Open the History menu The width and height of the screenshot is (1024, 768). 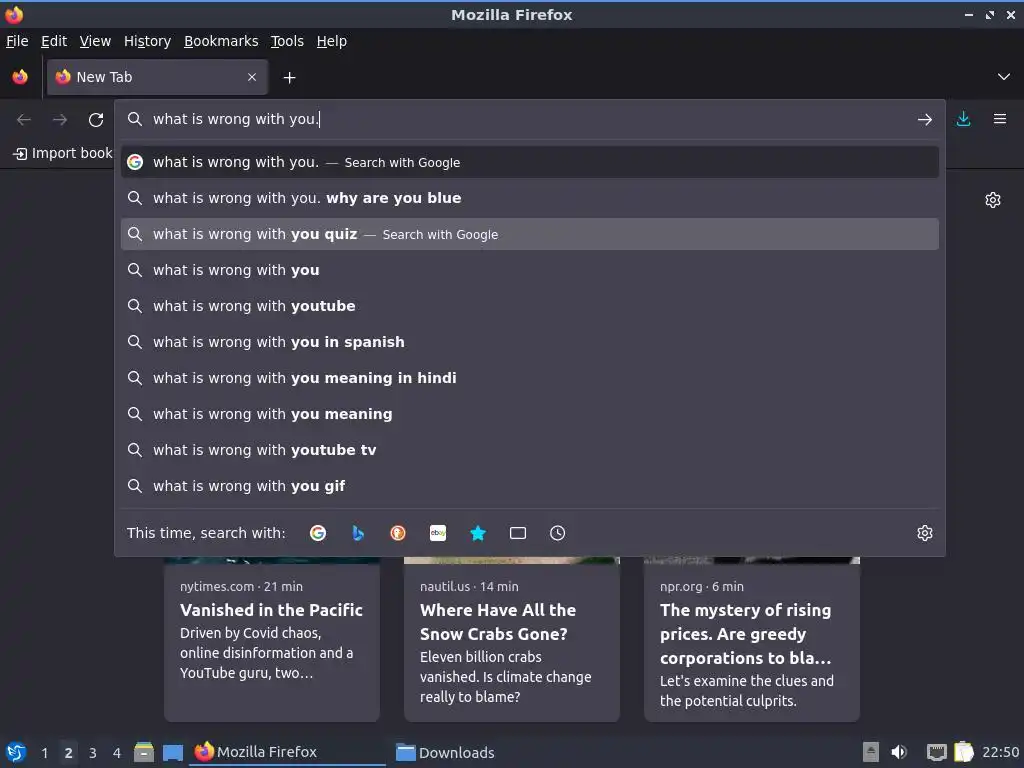148,41
